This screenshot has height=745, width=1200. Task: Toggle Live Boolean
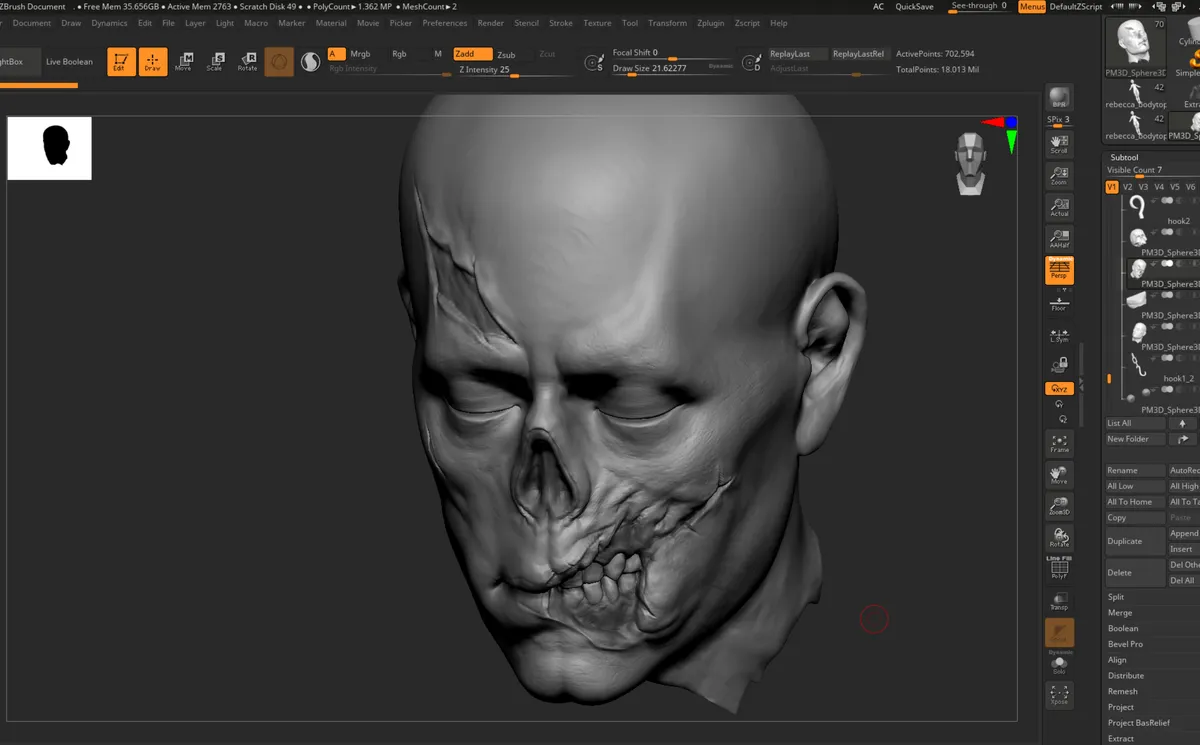[x=69, y=62]
